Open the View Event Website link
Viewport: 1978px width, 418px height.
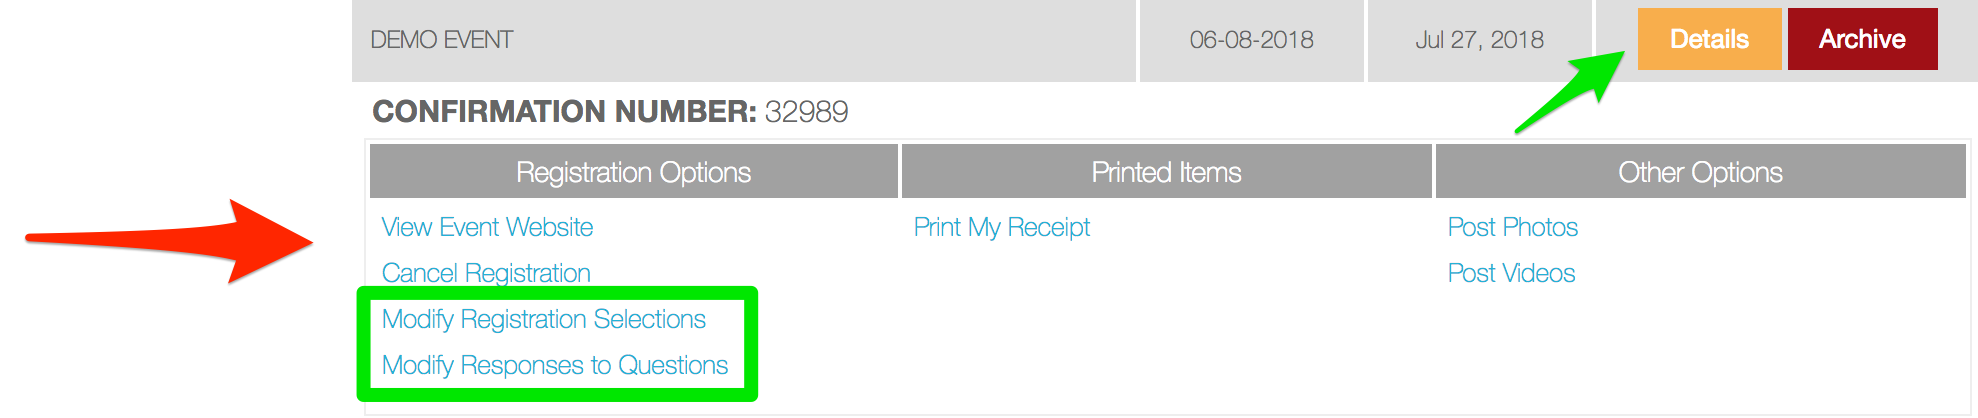487,227
